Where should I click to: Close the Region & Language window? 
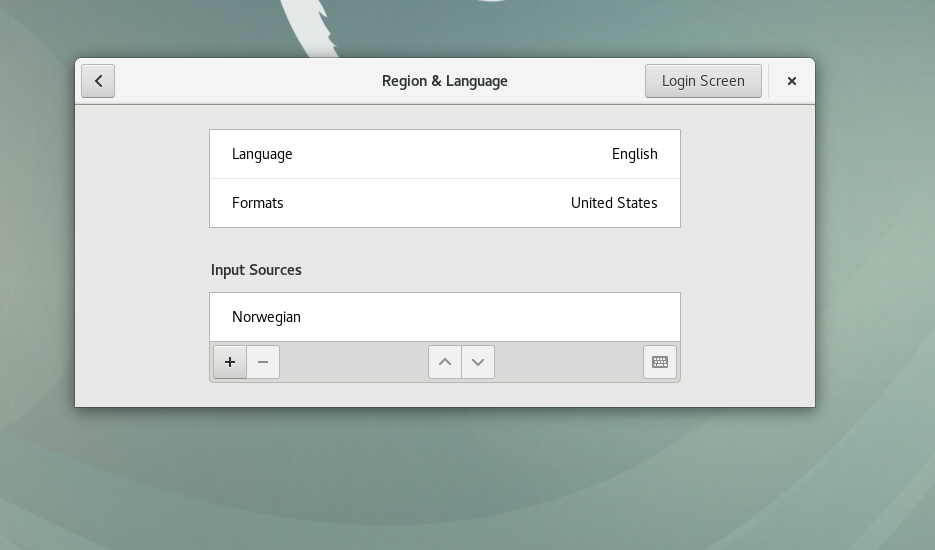(792, 81)
